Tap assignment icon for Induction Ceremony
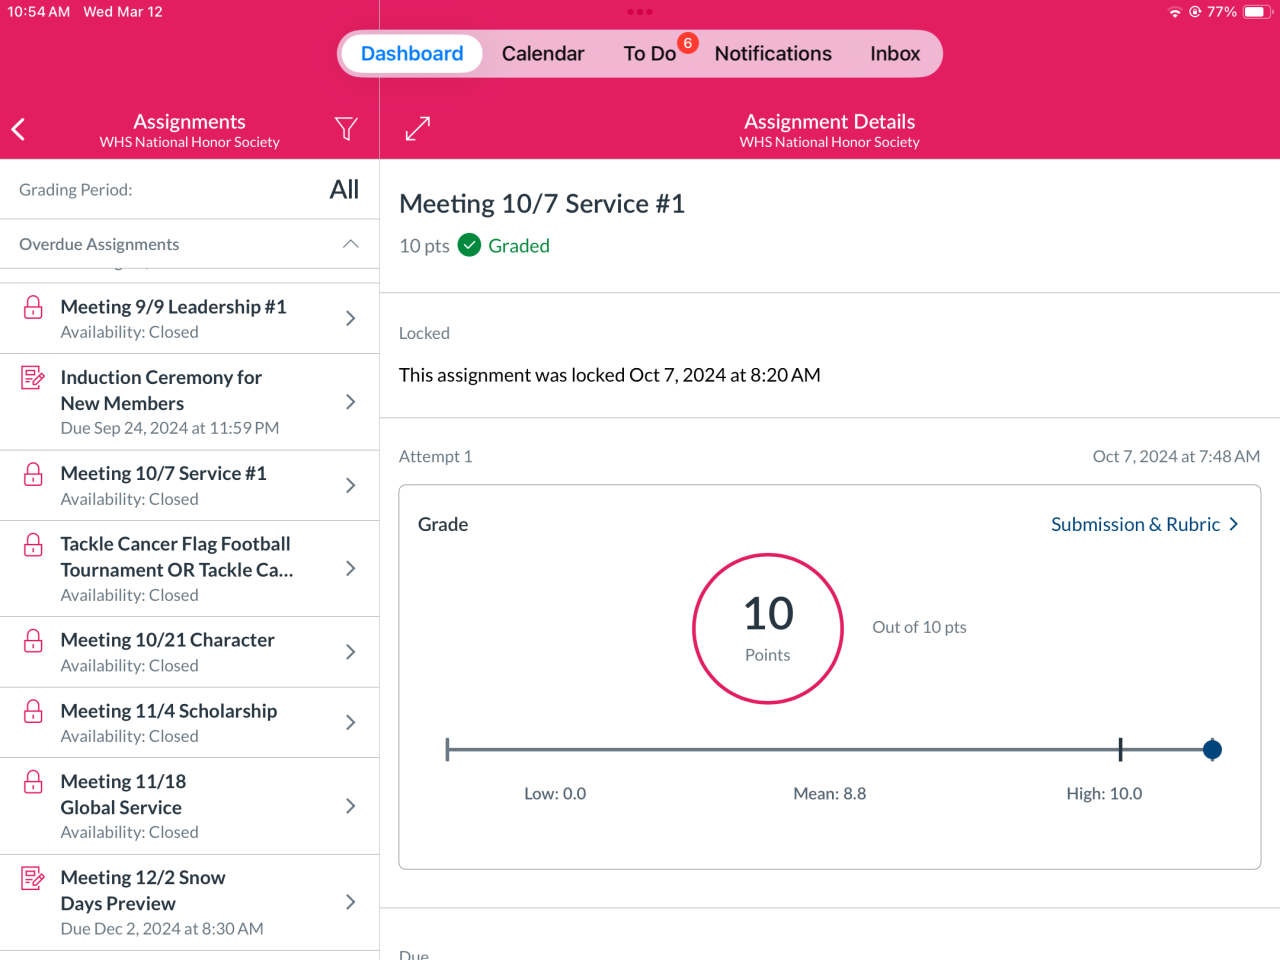Viewport: 1280px width, 960px height. tap(33, 378)
